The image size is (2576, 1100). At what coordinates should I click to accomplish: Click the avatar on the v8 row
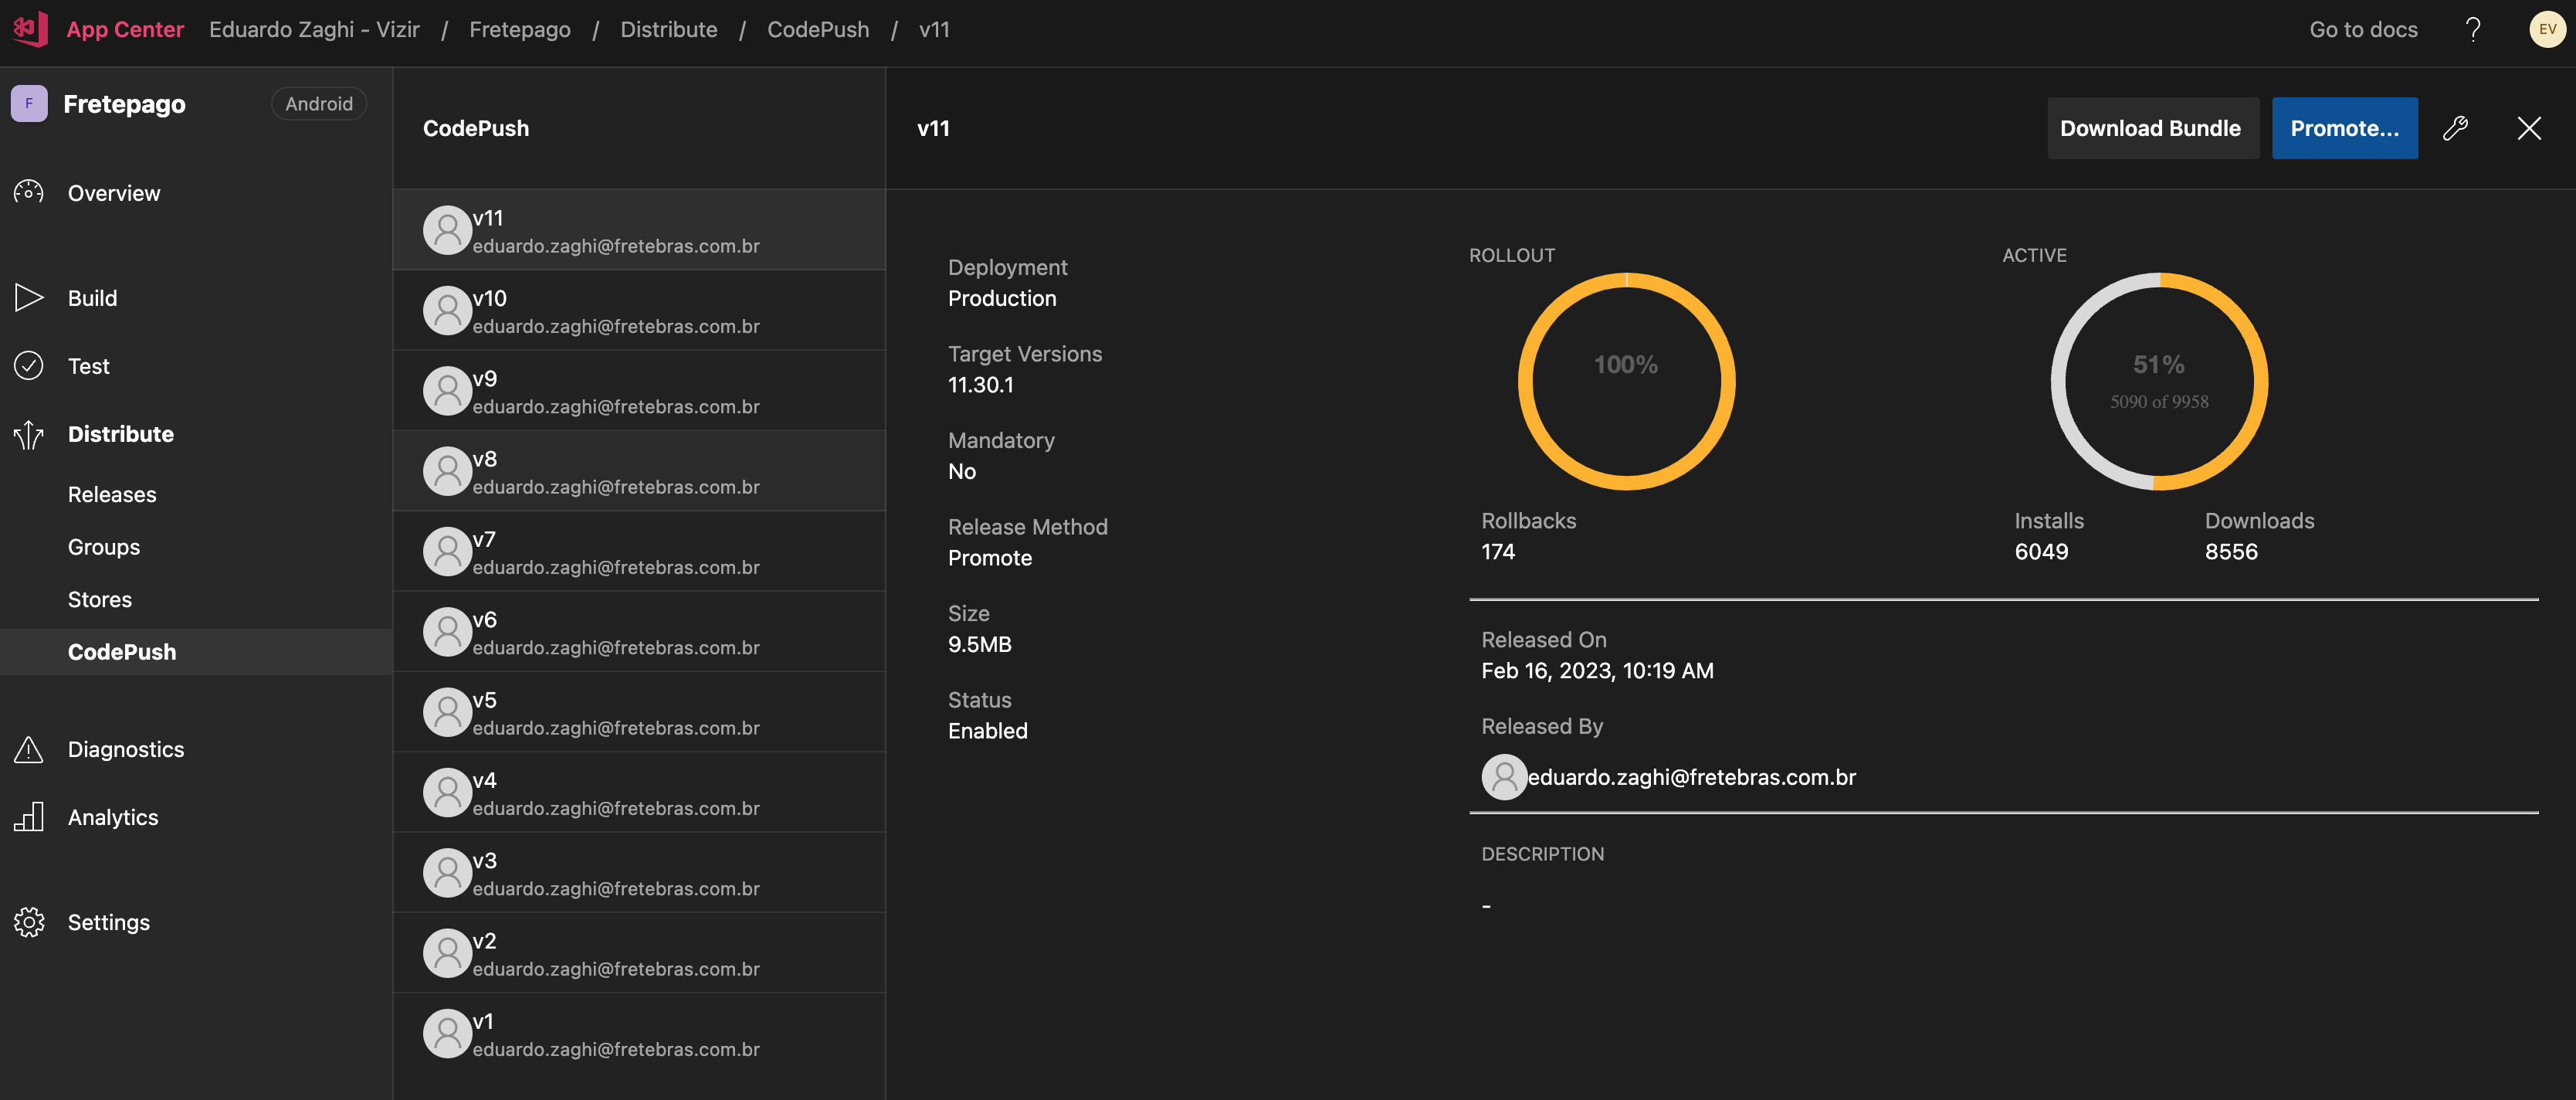(x=447, y=471)
